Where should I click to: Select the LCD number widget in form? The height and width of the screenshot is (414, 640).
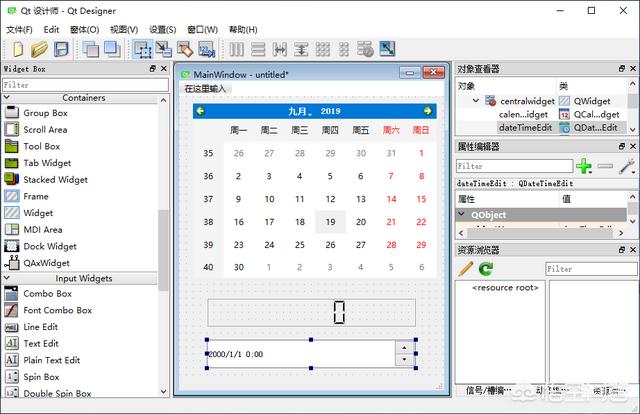(x=311, y=312)
